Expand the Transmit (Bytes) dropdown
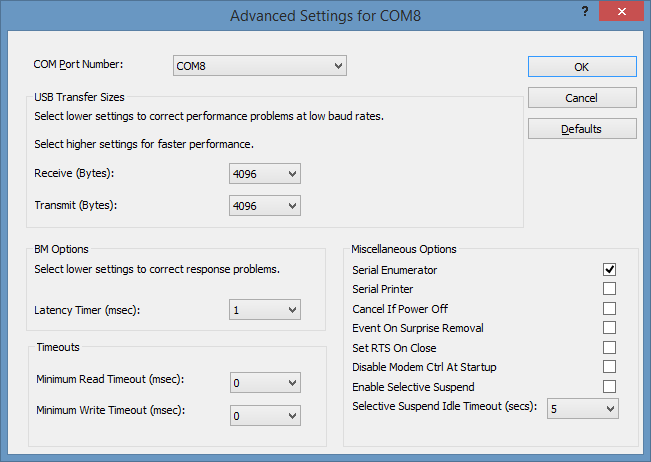The width and height of the screenshot is (651, 462). [x=264, y=205]
